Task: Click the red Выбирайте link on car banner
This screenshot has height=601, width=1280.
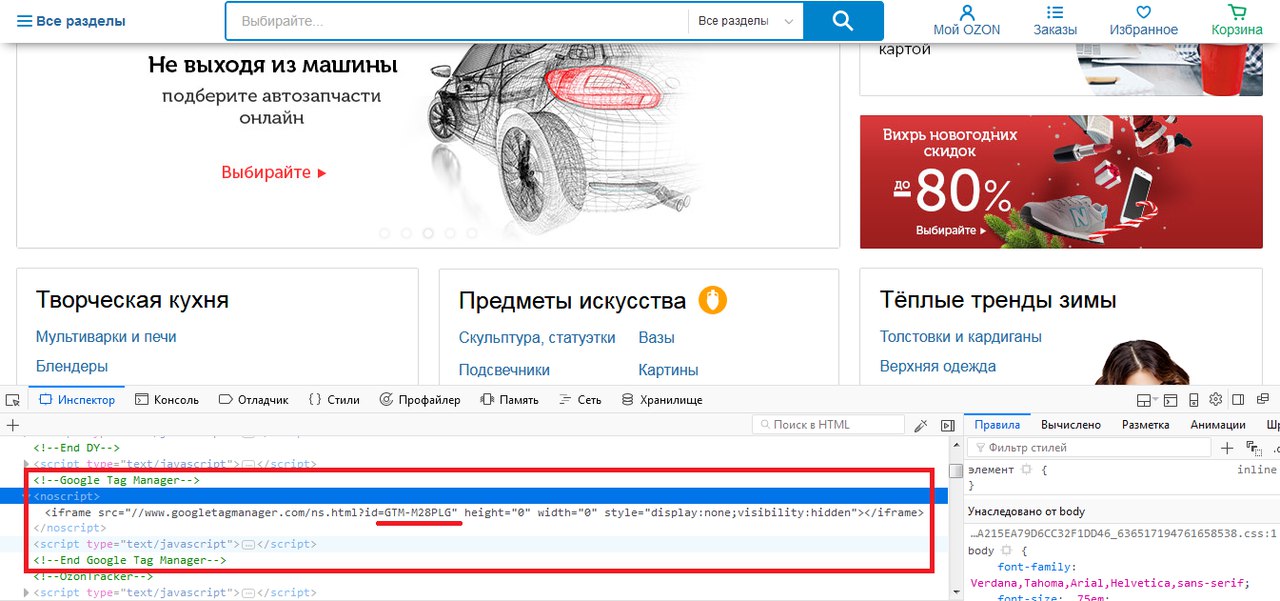Action: (x=274, y=173)
